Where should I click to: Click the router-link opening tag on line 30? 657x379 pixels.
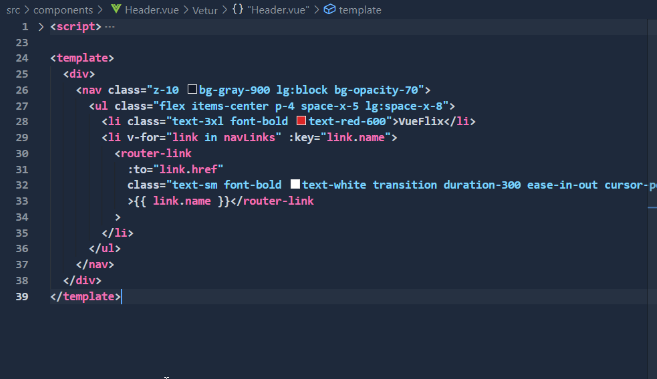[x=153, y=153]
